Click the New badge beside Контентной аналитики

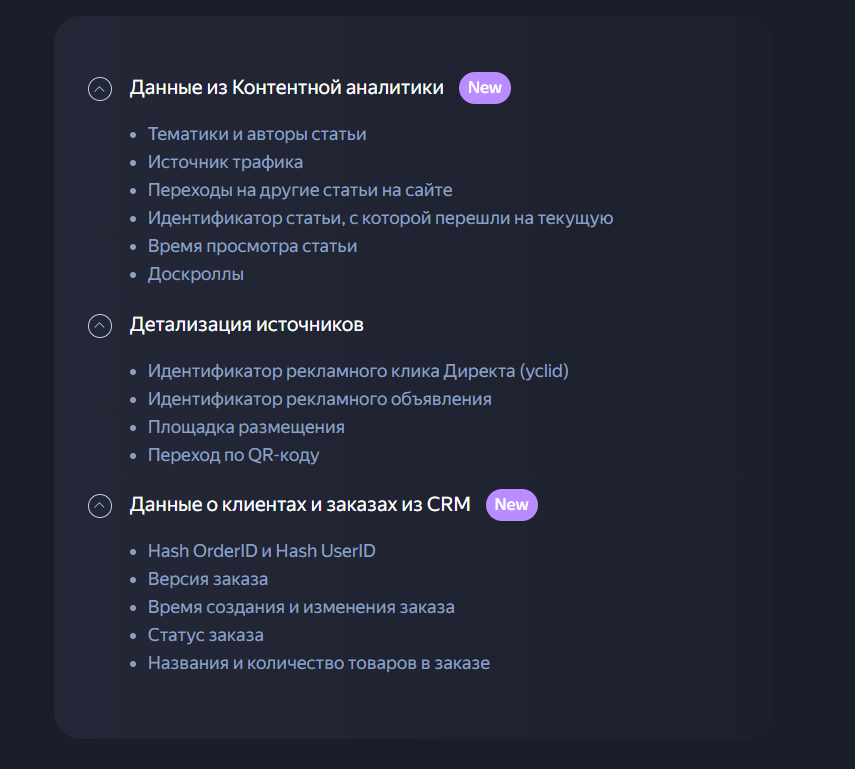click(484, 88)
